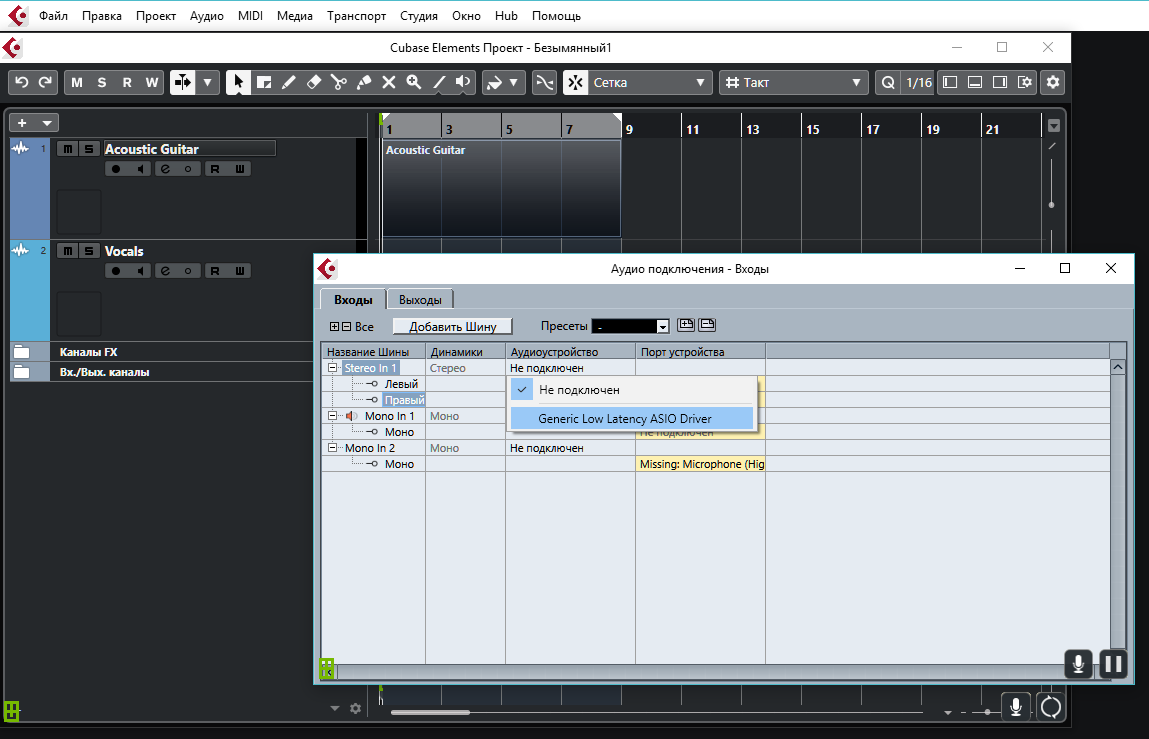Toggle global Solo state button S
Screen dimensions: 1149x739
(102, 82)
